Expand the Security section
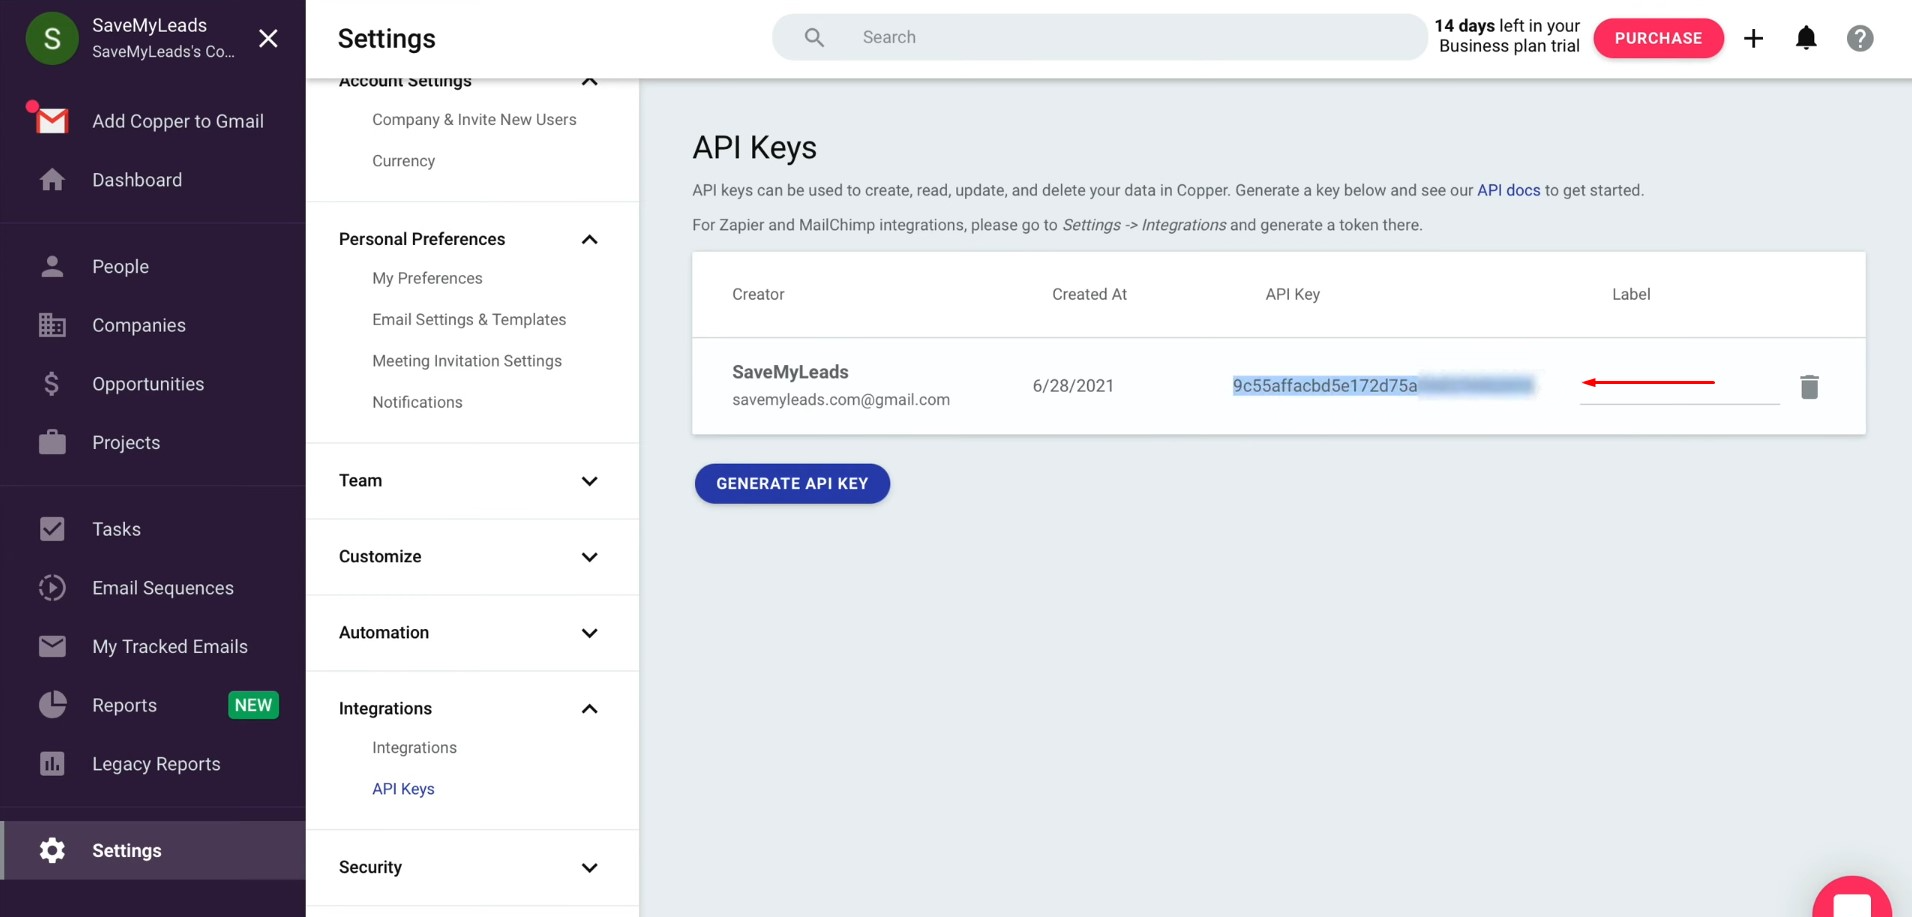 [589, 868]
